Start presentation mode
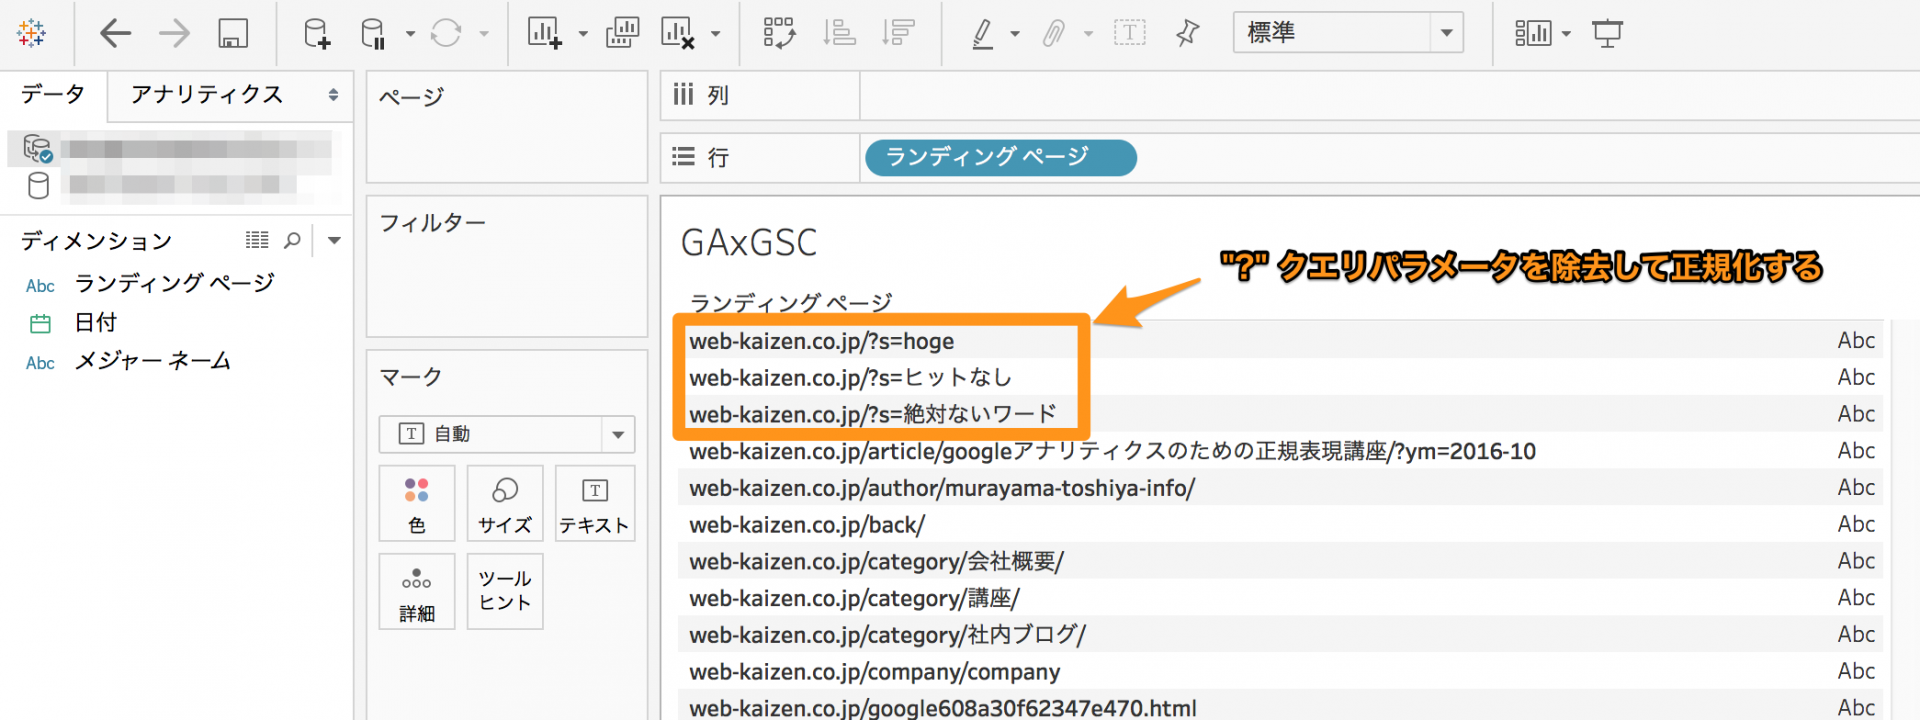The height and width of the screenshot is (720, 1920). [1607, 33]
